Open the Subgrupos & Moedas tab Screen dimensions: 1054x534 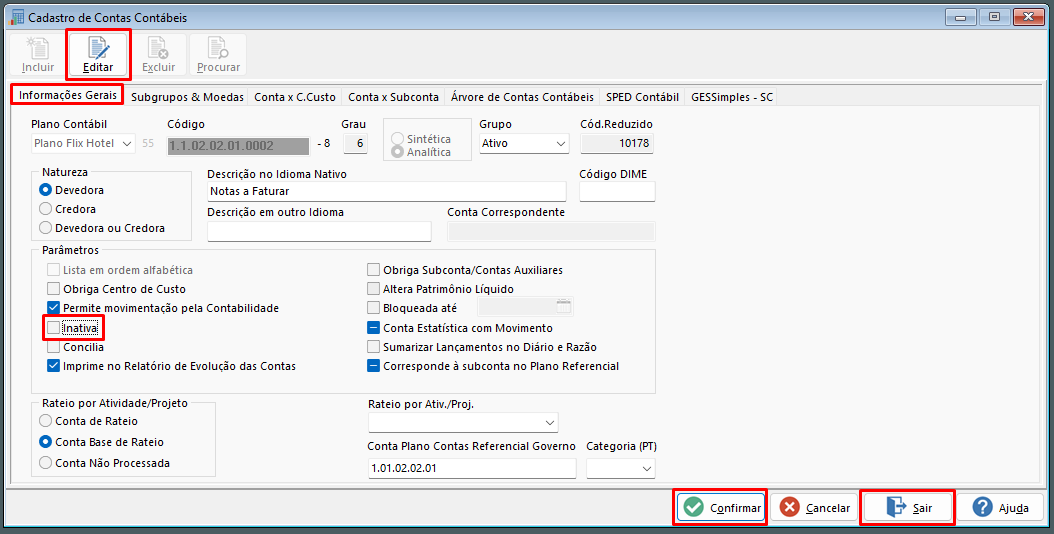(187, 97)
